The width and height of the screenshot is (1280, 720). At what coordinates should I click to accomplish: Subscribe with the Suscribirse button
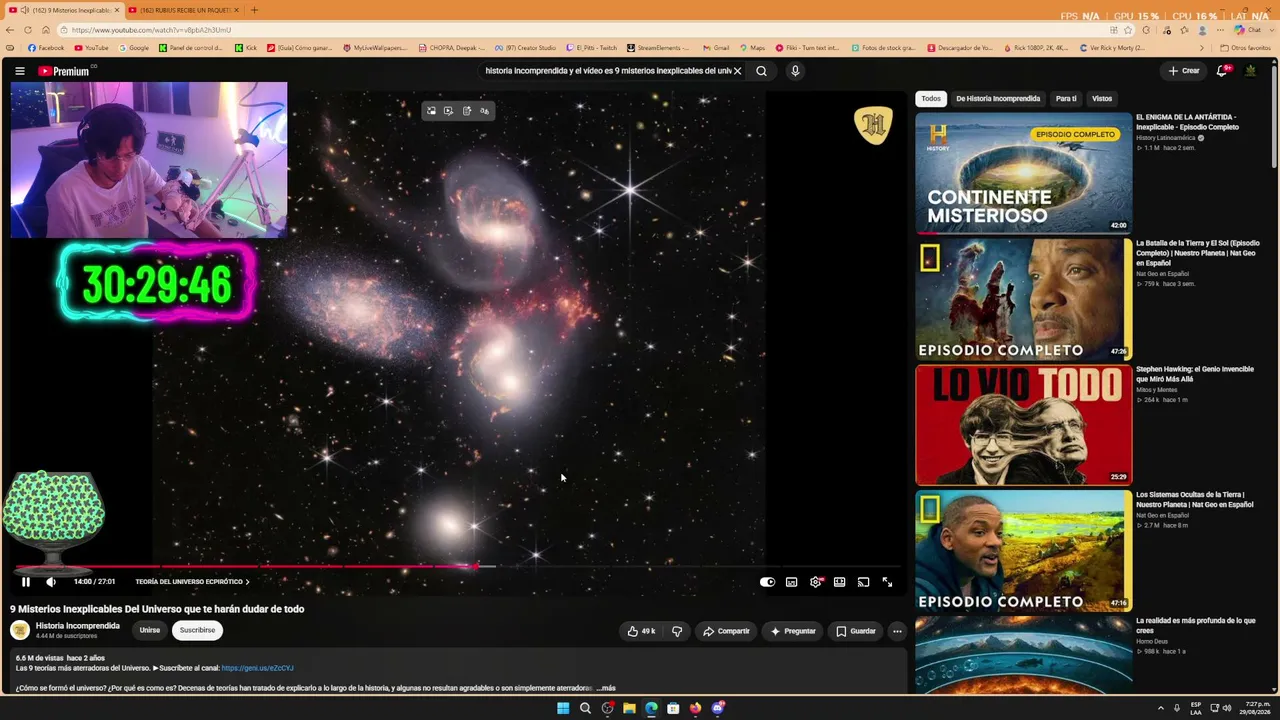pos(197,630)
